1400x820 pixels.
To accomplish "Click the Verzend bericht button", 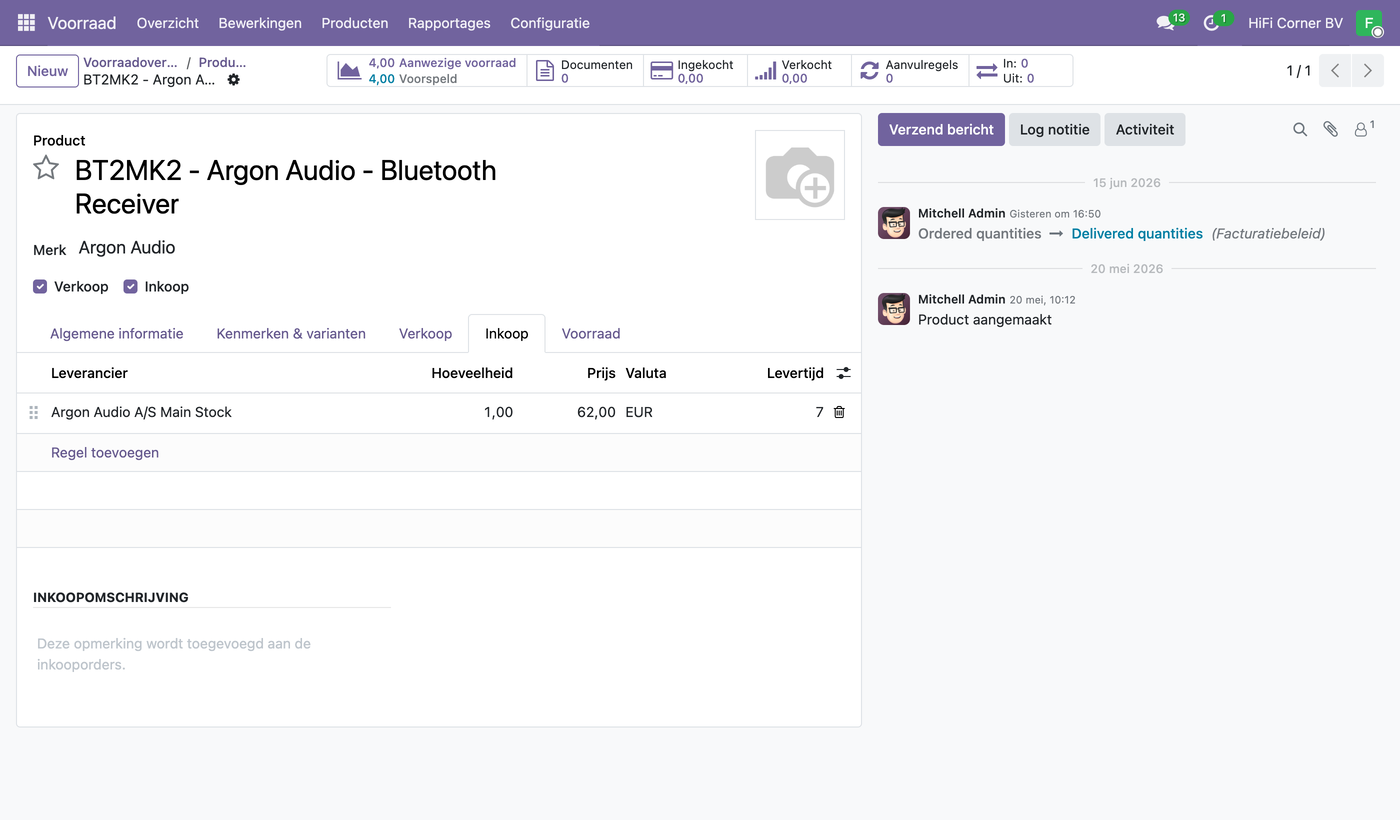I will (x=941, y=129).
